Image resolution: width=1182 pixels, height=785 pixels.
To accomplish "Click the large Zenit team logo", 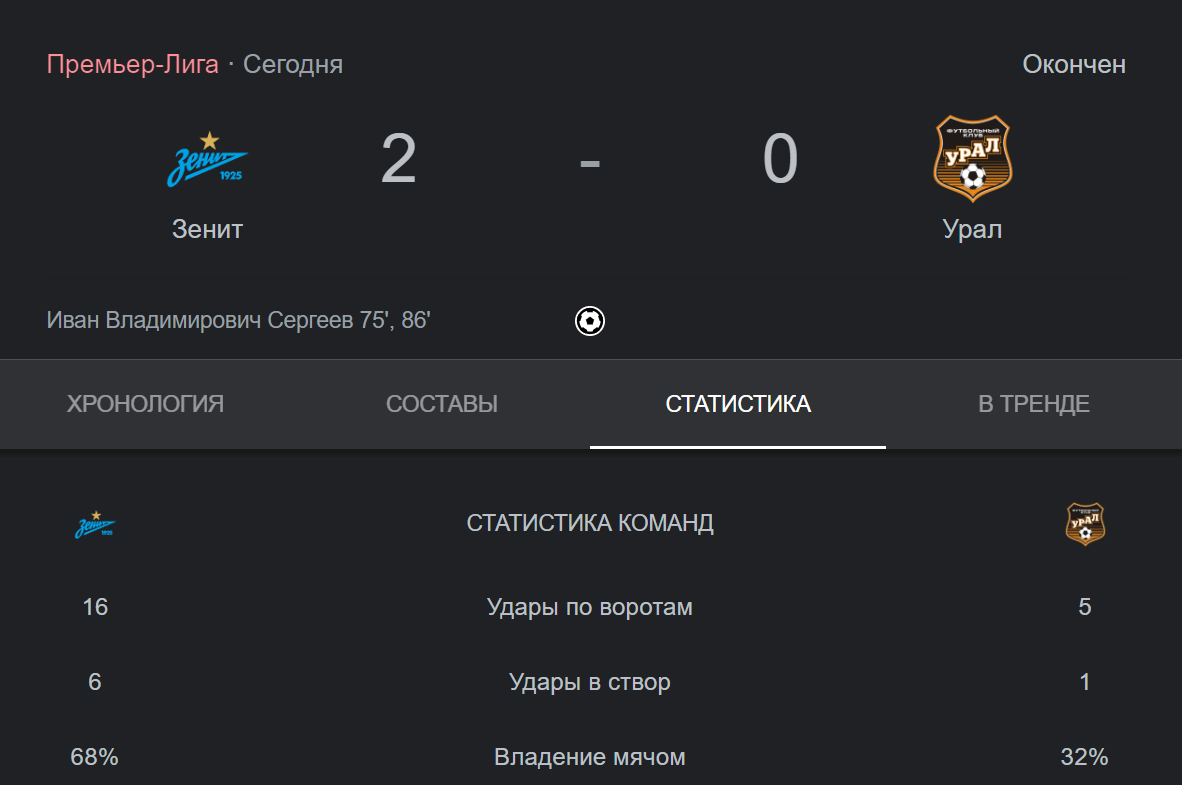I will 207,160.
